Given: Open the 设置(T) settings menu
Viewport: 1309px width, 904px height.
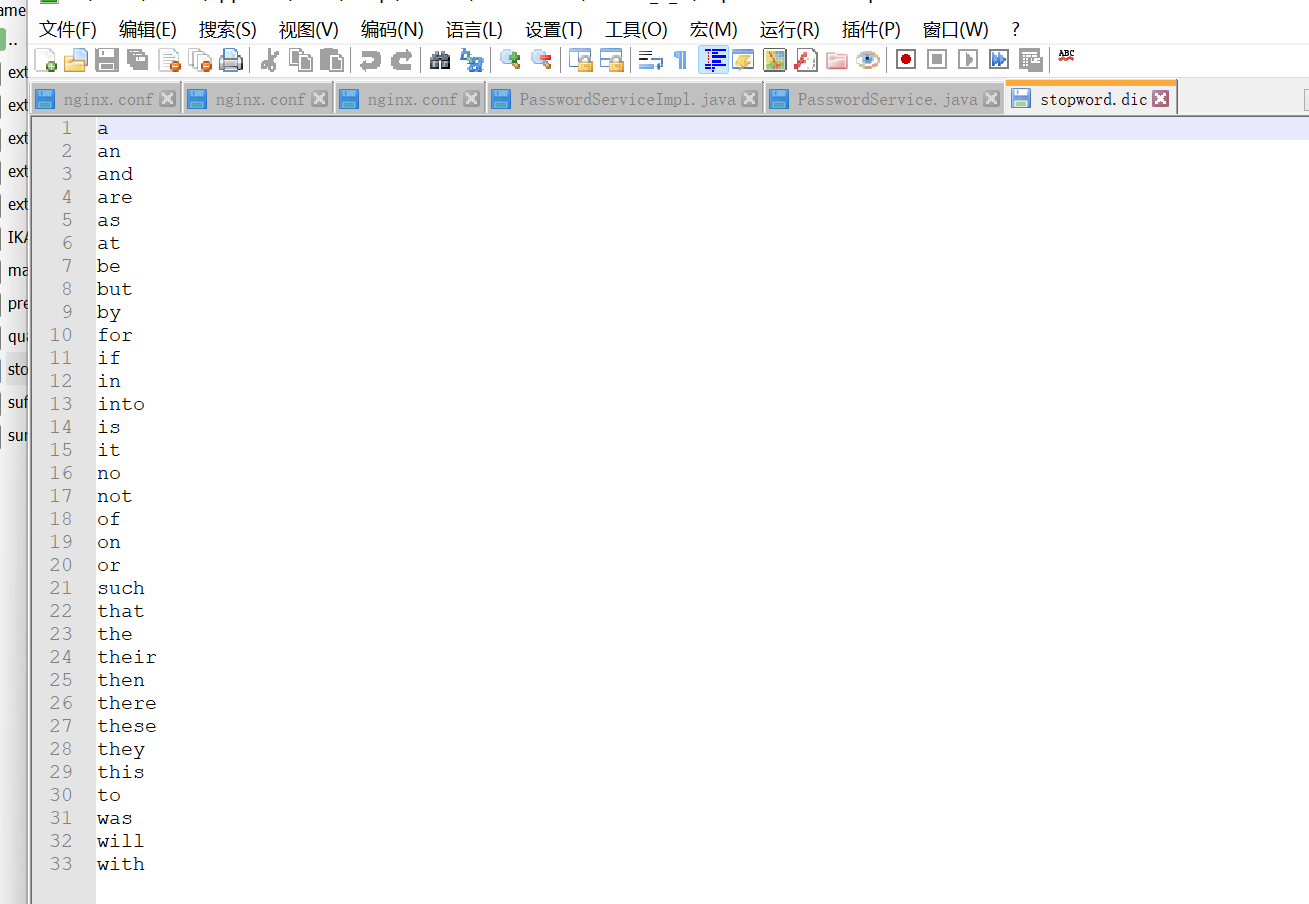Looking at the screenshot, I should point(554,30).
